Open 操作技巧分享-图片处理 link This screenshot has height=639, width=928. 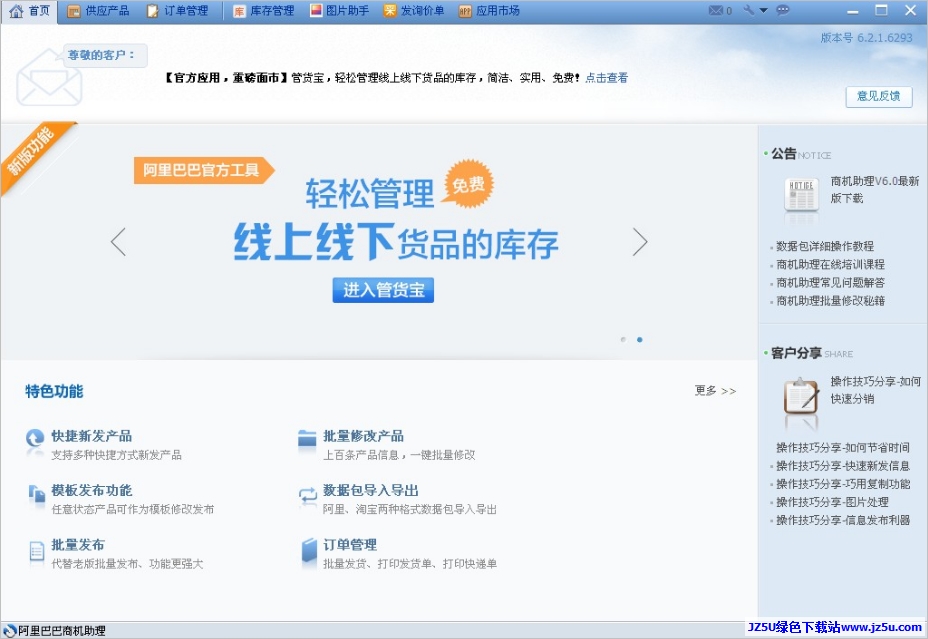[x=832, y=502]
